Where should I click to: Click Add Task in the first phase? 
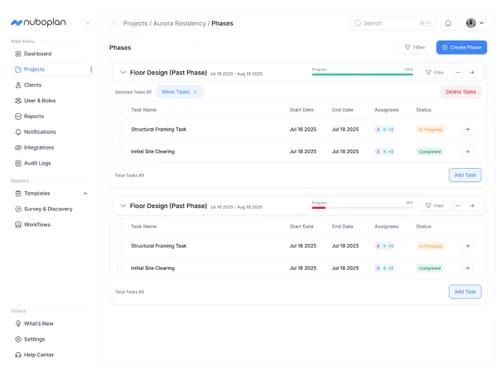465,175
